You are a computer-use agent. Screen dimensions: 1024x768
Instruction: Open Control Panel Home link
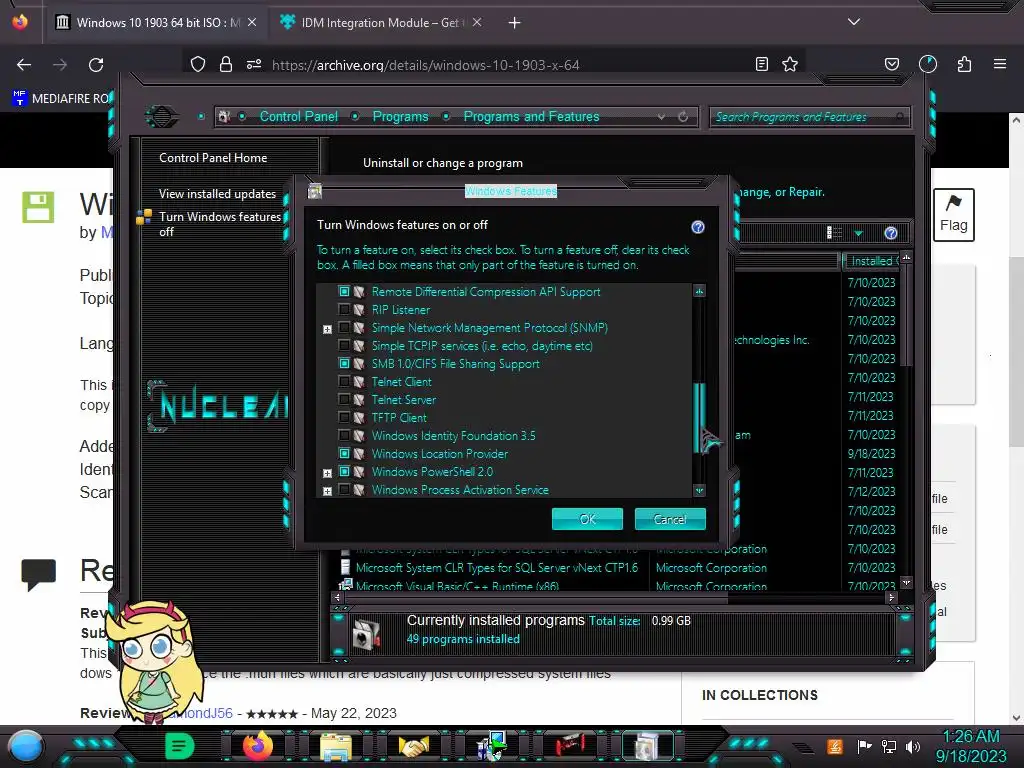(213, 157)
